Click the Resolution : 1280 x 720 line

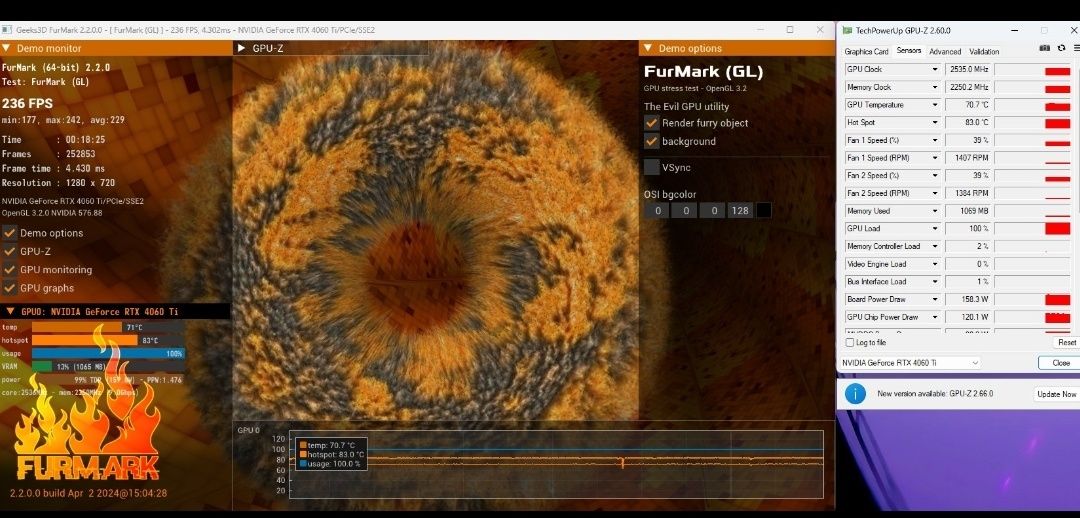(x=59, y=183)
